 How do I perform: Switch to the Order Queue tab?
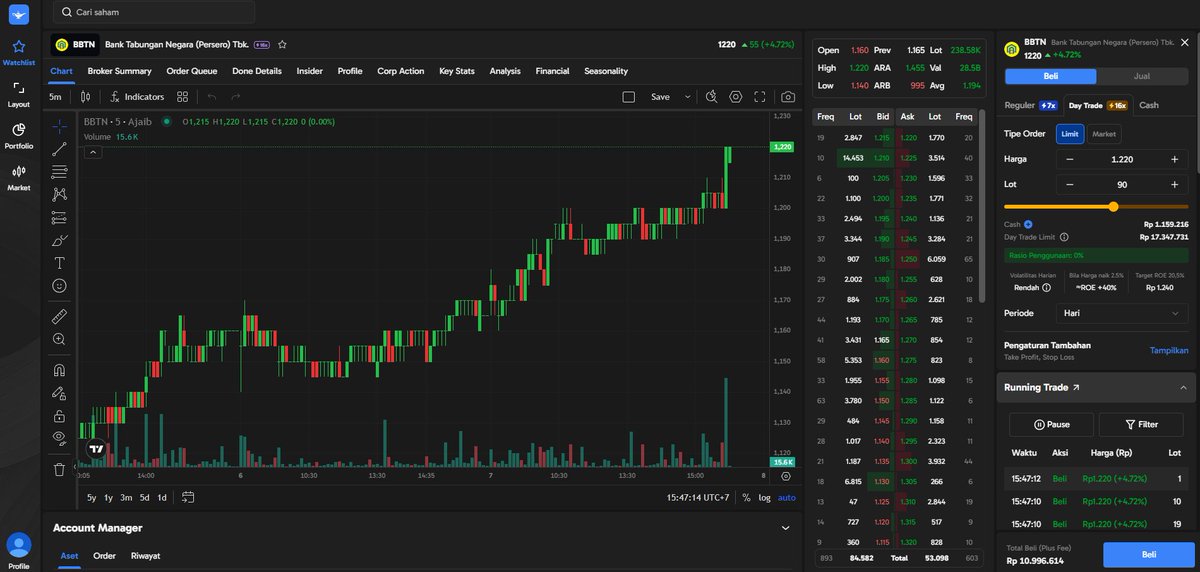pyautogui.click(x=192, y=71)
